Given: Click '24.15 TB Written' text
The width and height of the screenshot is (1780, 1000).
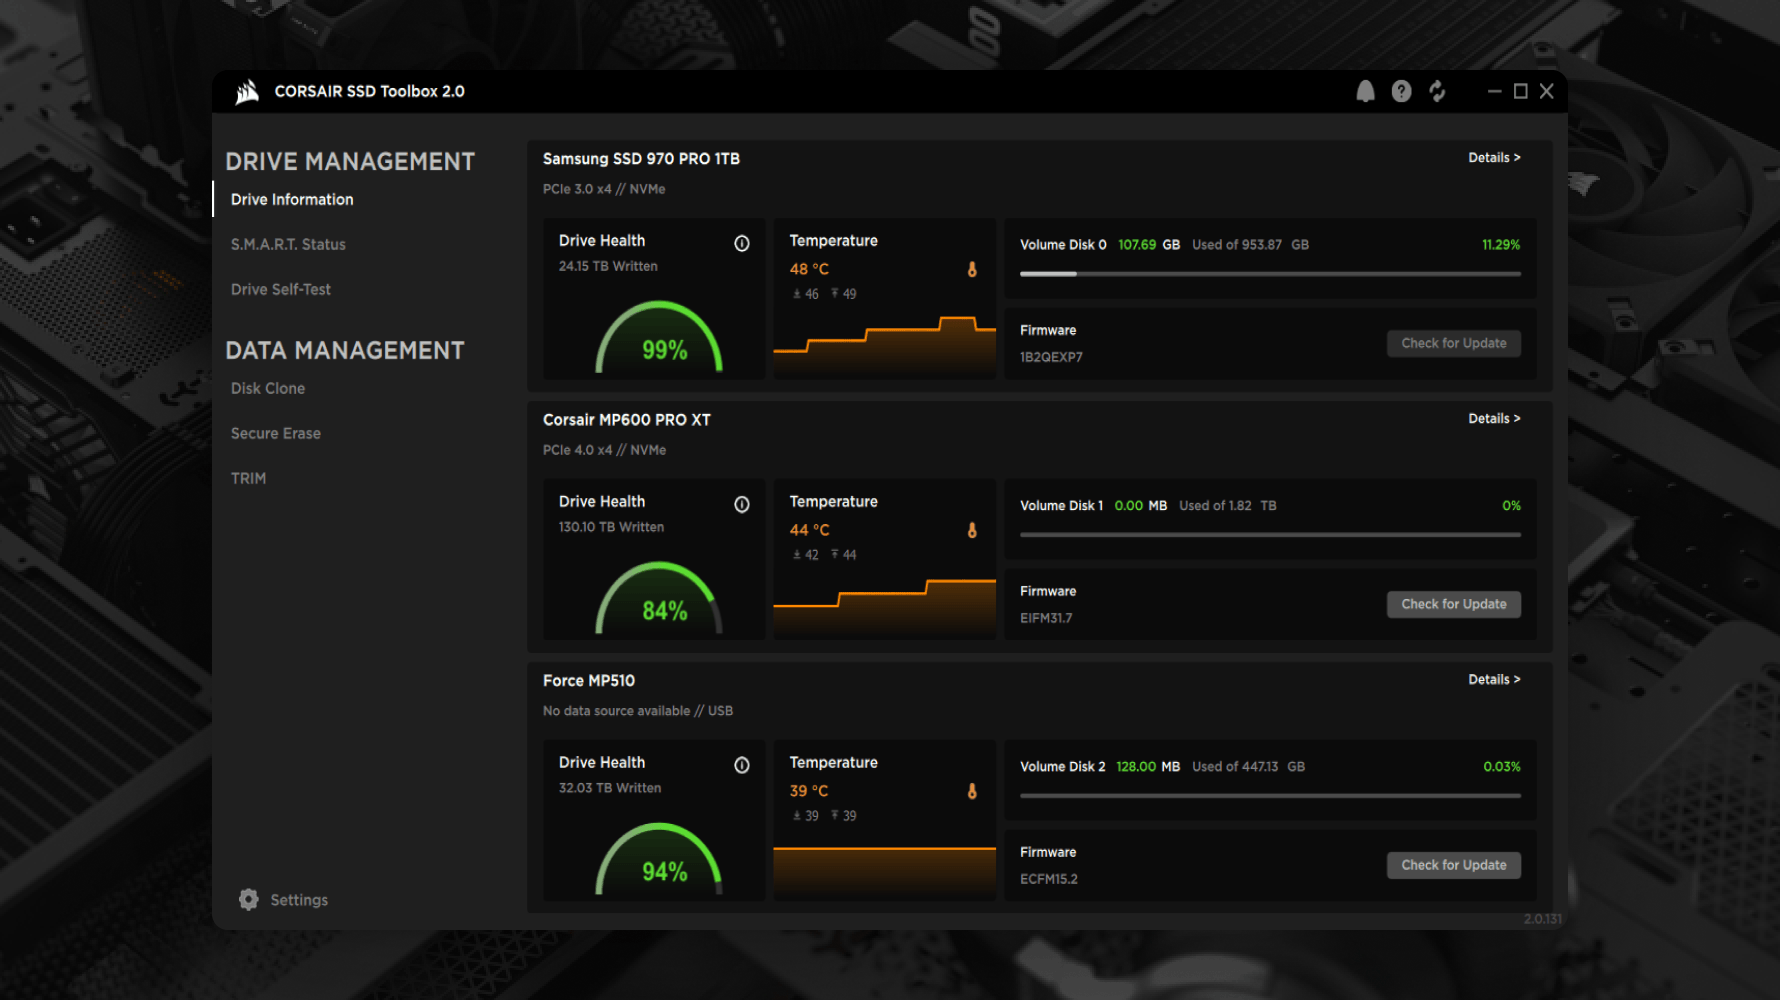Looking at the screenshot, I should point(608,266).
